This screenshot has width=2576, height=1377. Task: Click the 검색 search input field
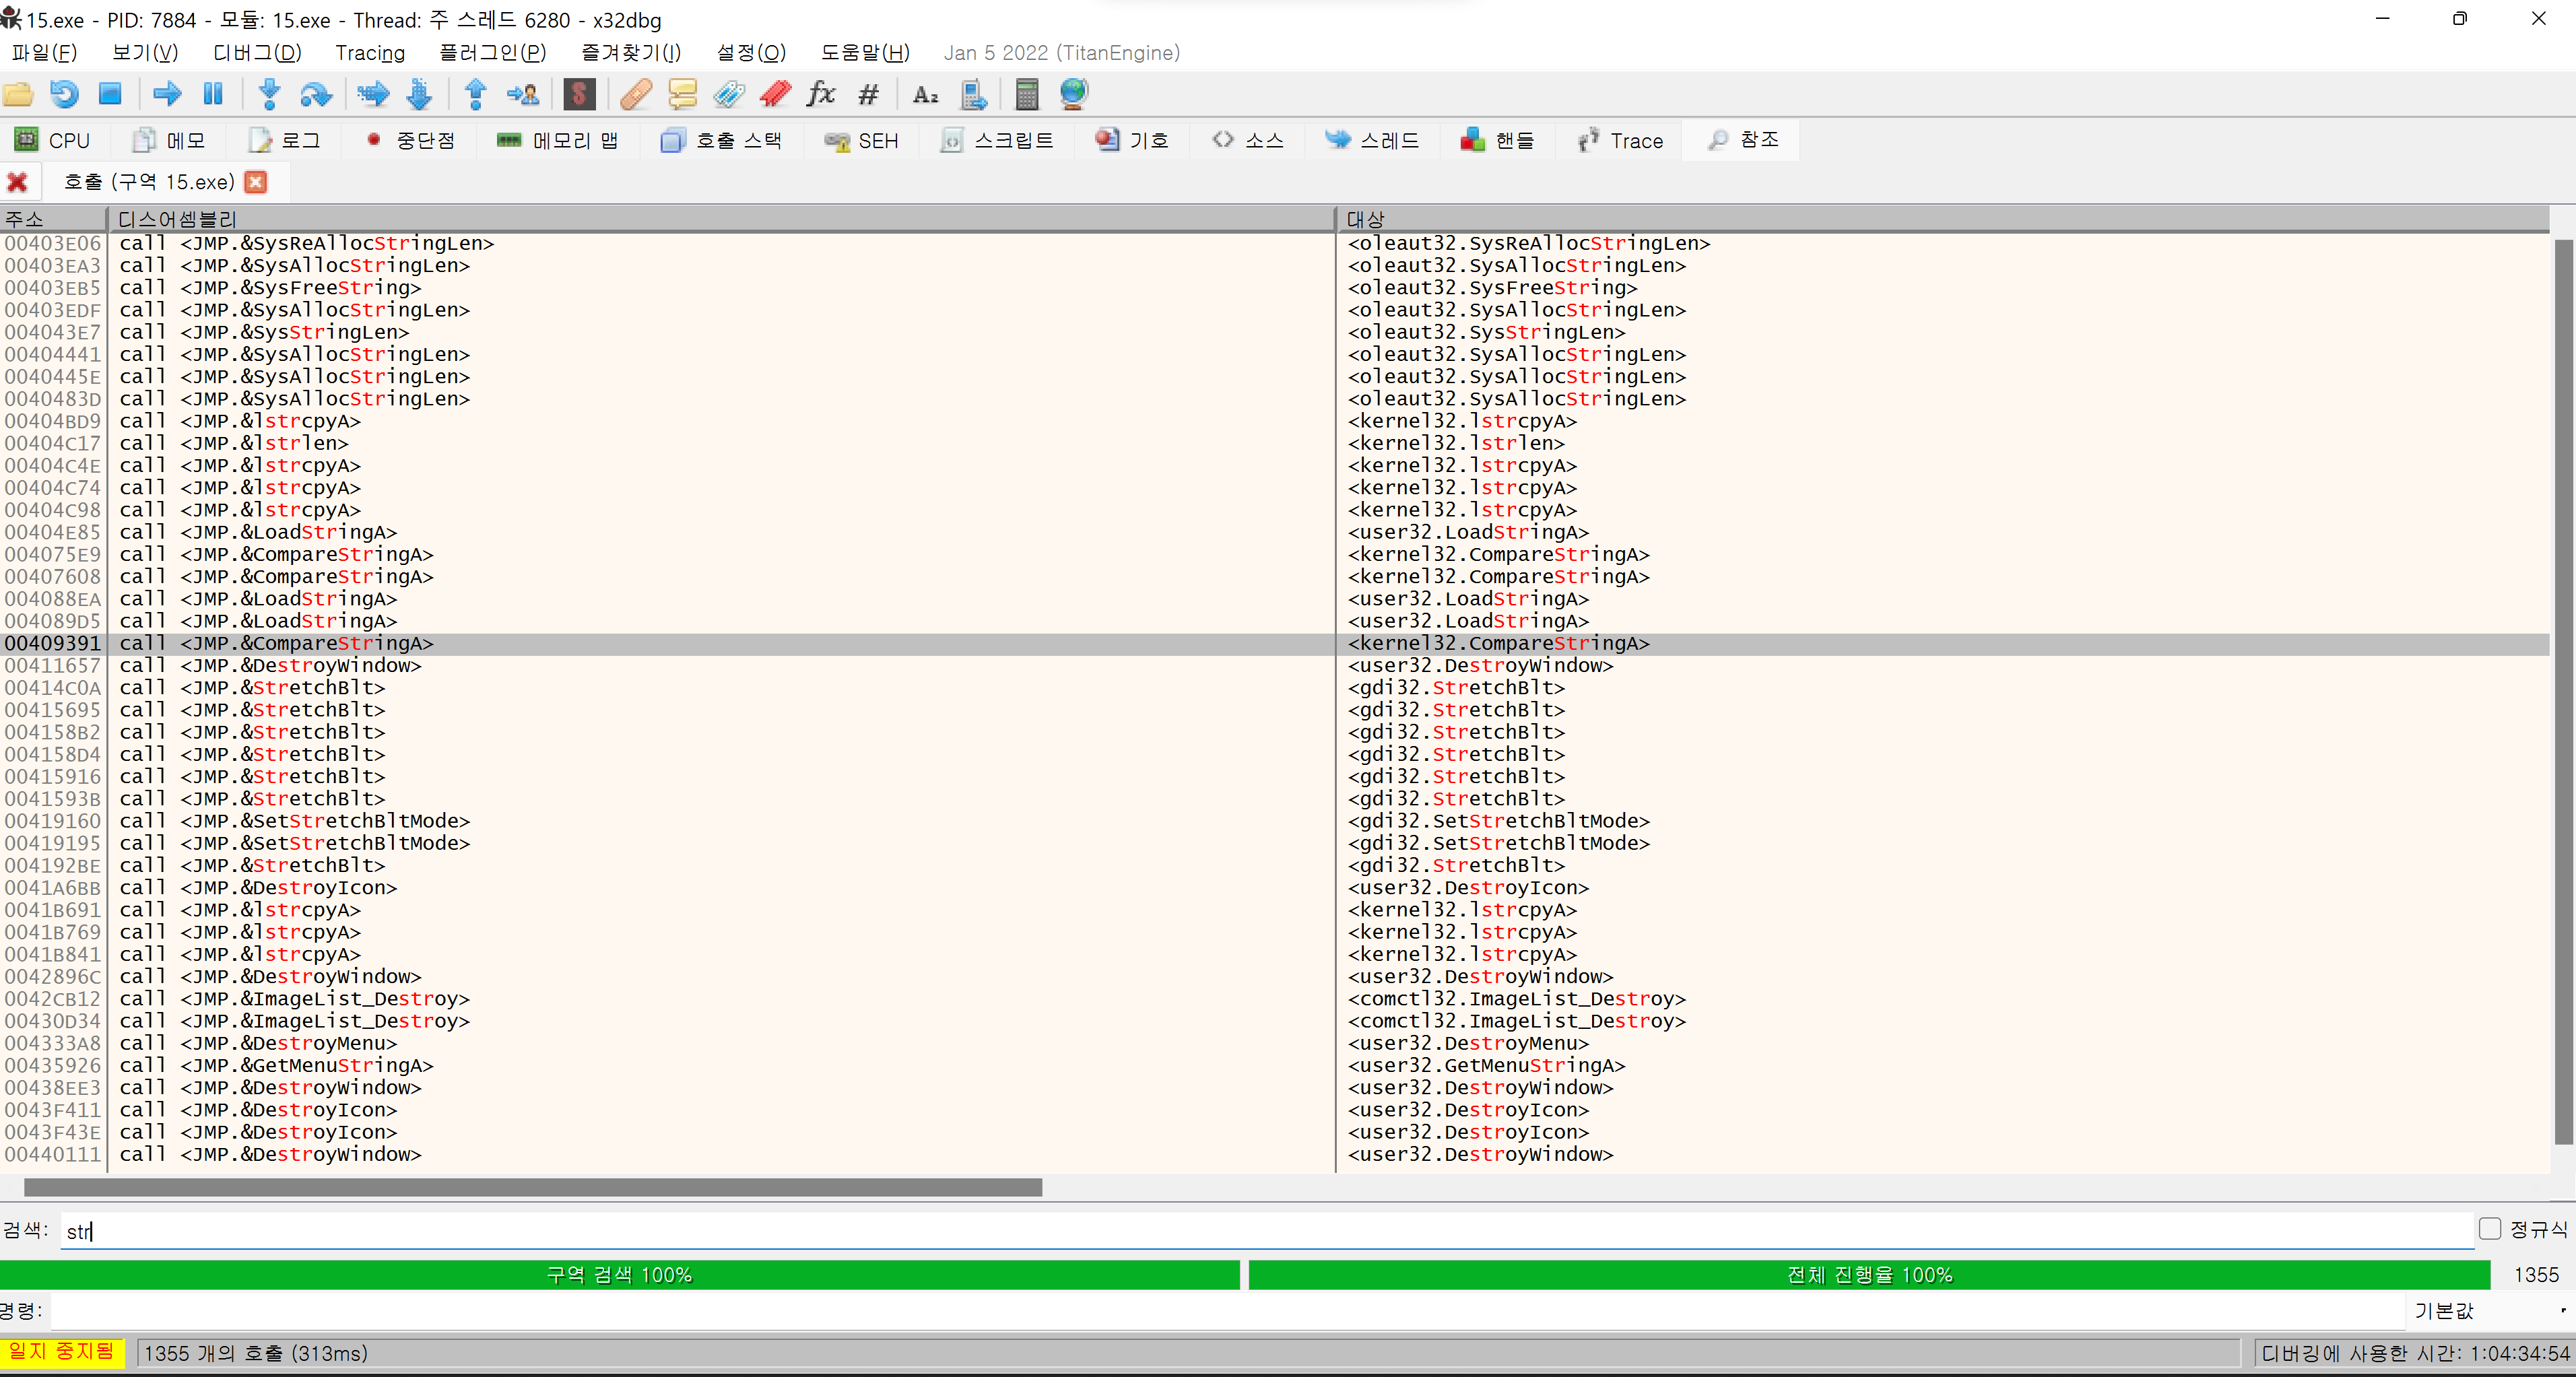coord(1267,1231)
